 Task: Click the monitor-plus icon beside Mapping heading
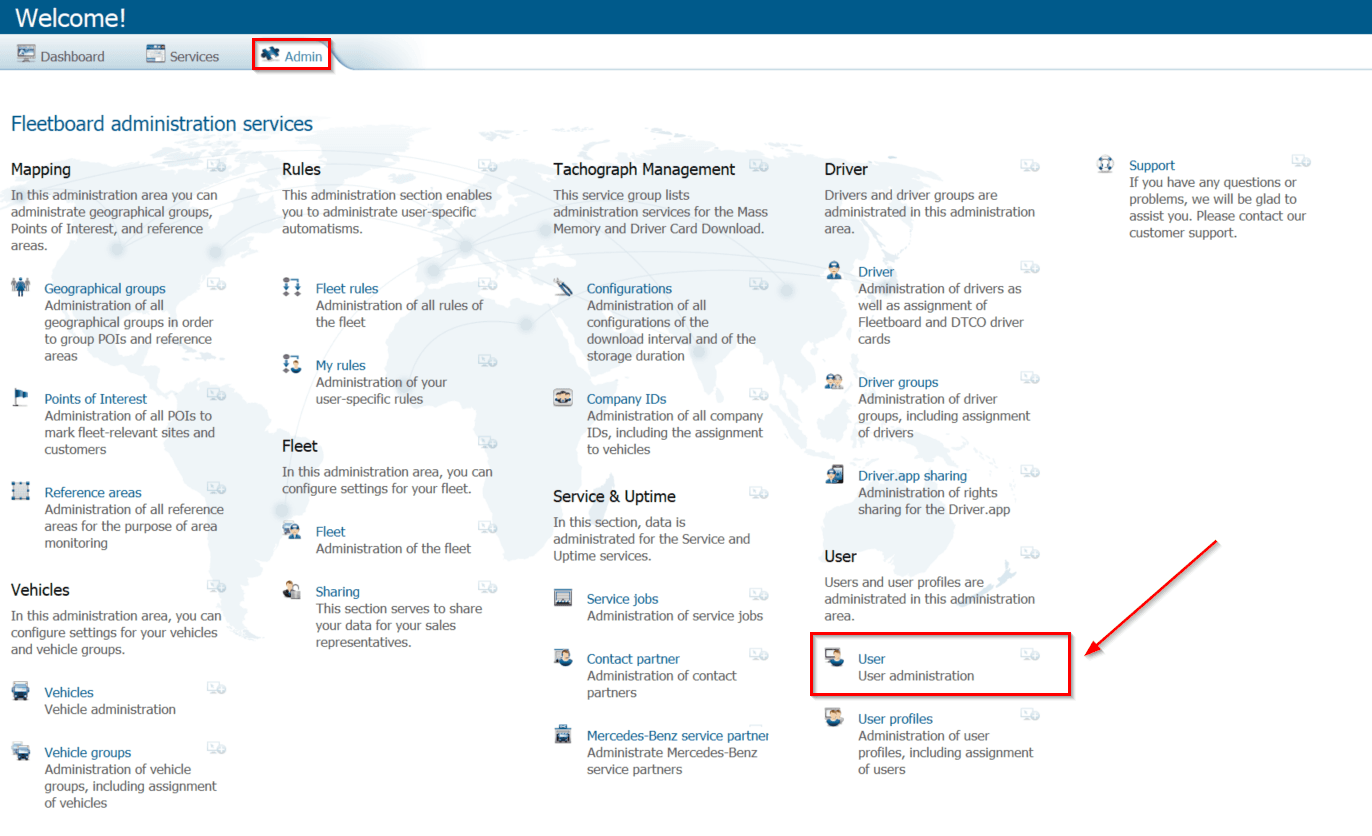click(x=216, y=165)
